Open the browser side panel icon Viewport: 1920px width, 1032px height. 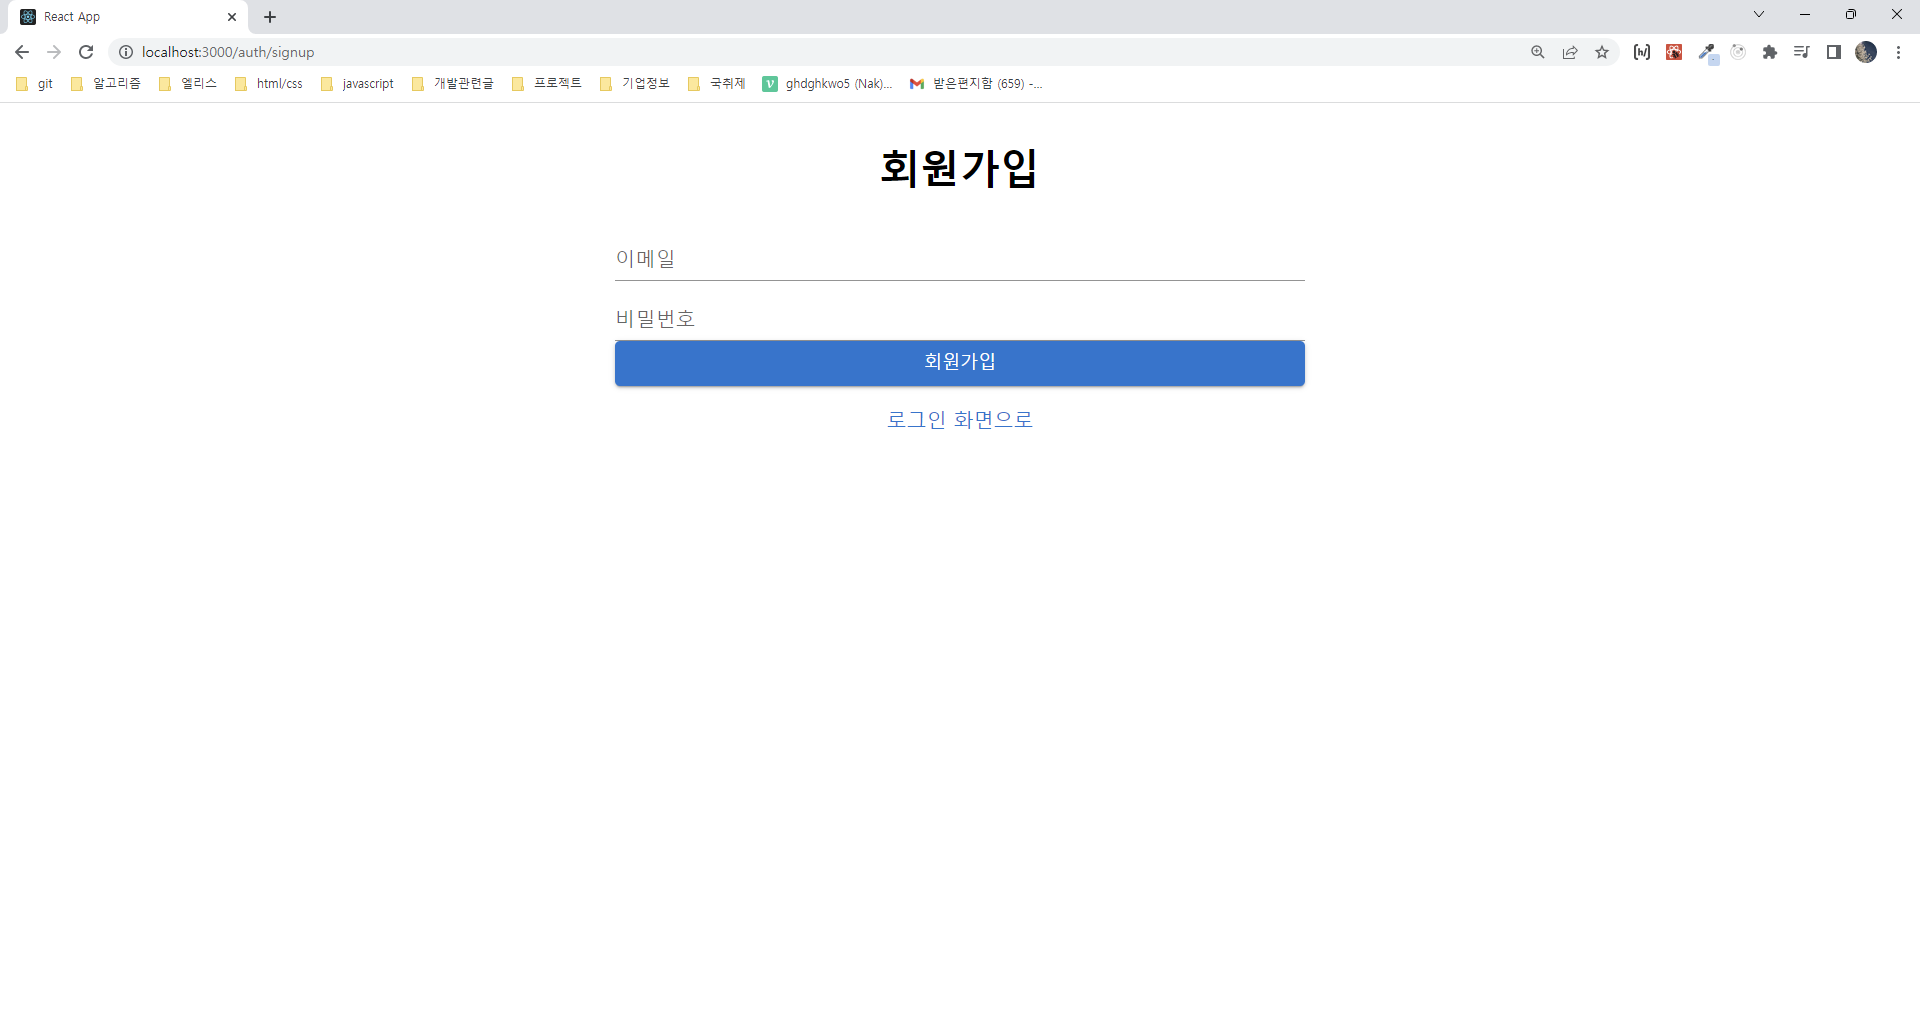coord(1834,52)
